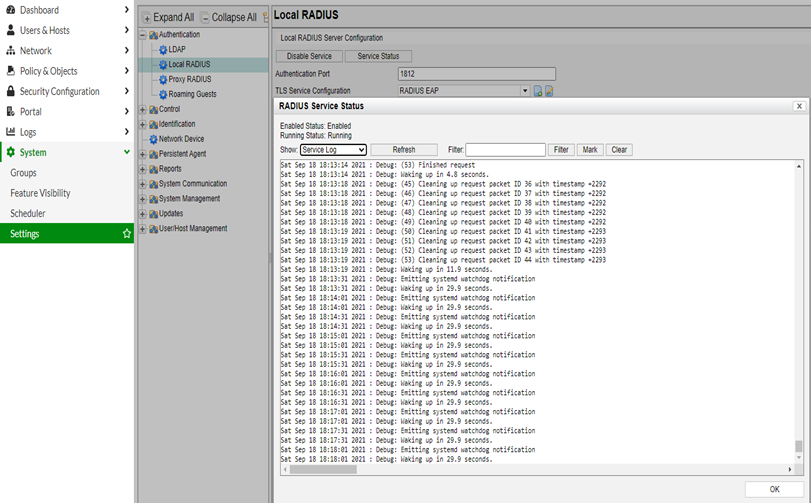Click the Dashboard gauge icon
Viewport: 811px width, 503px height.
click(x=10, y=9)
